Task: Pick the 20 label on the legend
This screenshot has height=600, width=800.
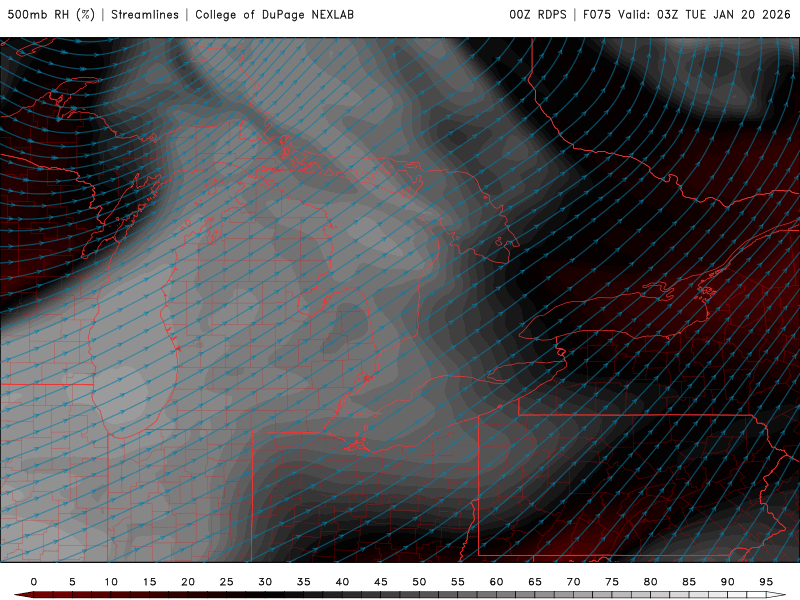Action: [188, 582]
